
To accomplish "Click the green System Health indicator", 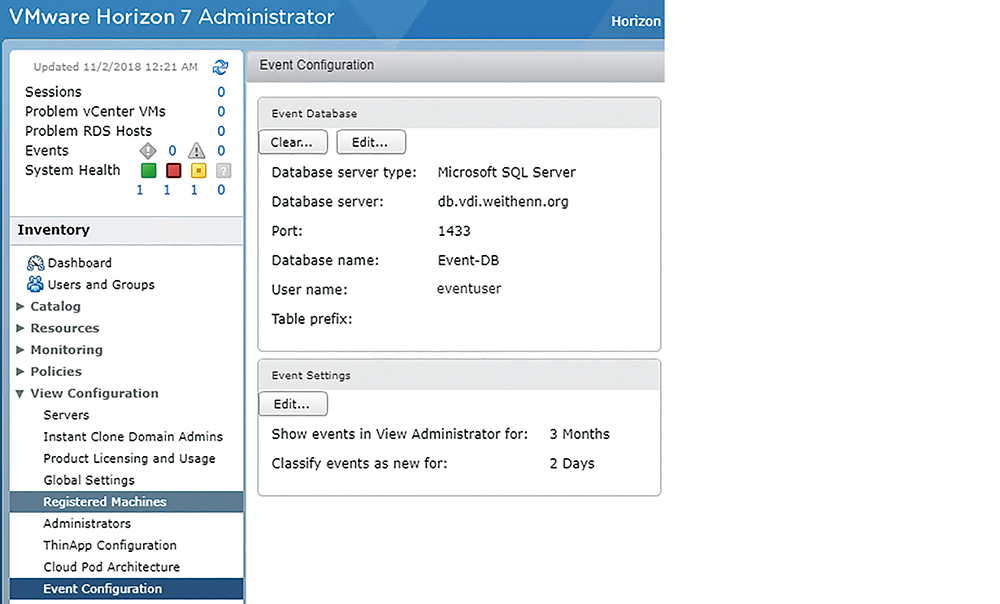I will pyautogui.click(x=149, y=170).
